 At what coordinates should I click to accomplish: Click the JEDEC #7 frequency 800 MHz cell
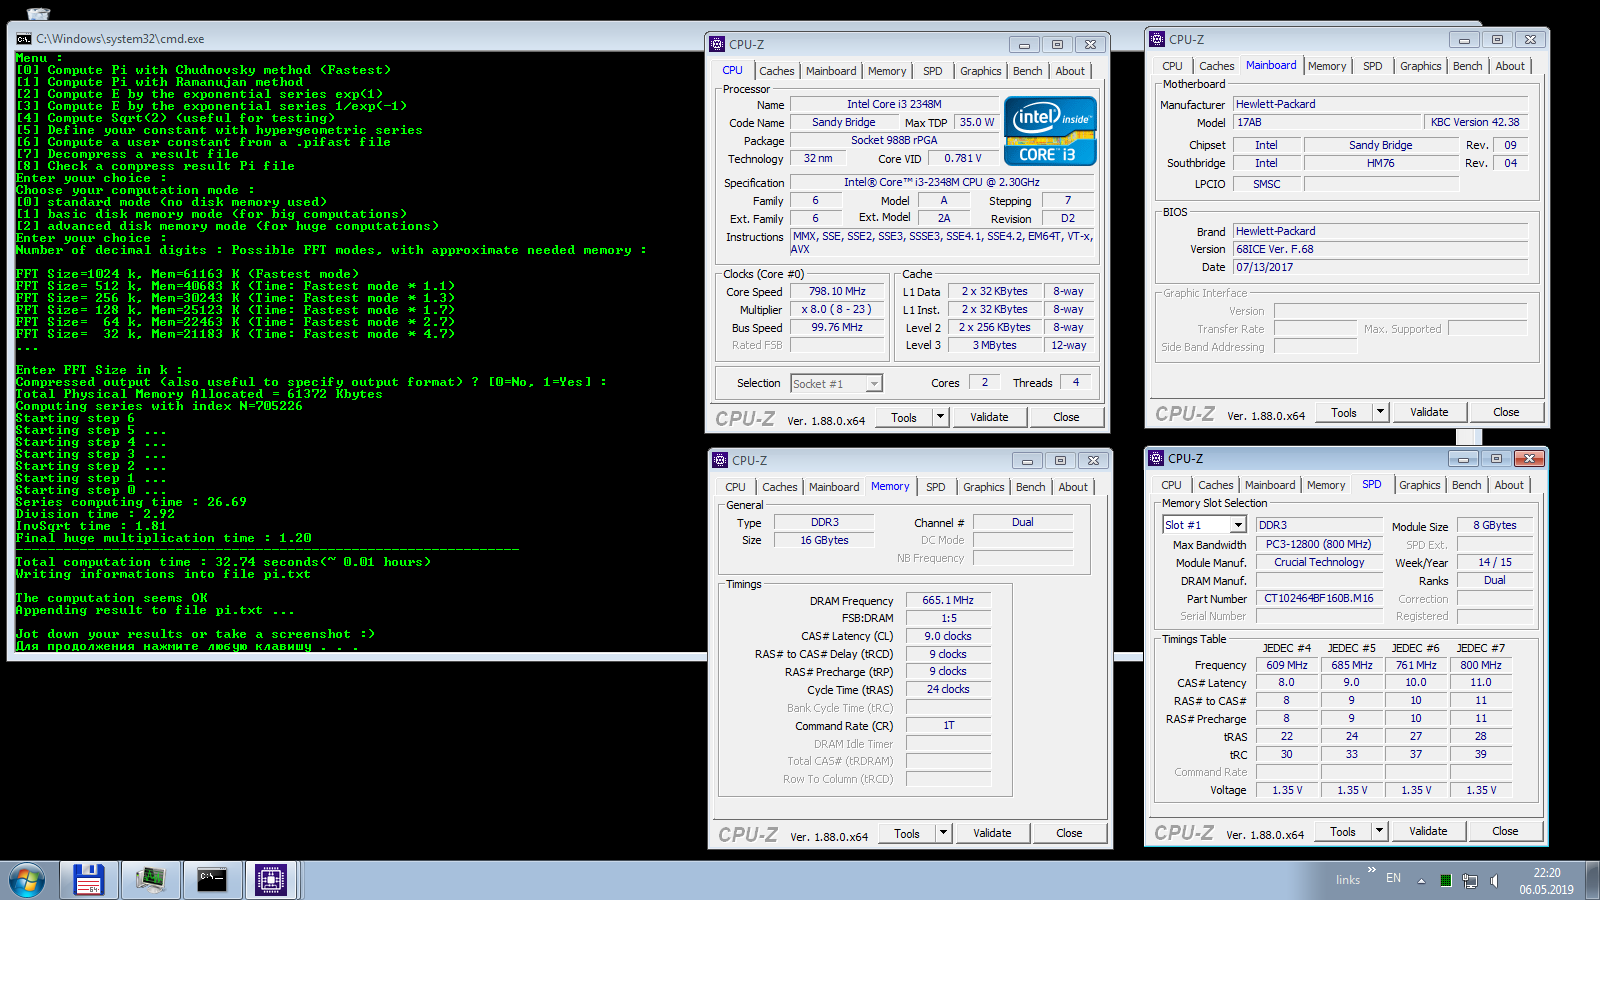1481,665
